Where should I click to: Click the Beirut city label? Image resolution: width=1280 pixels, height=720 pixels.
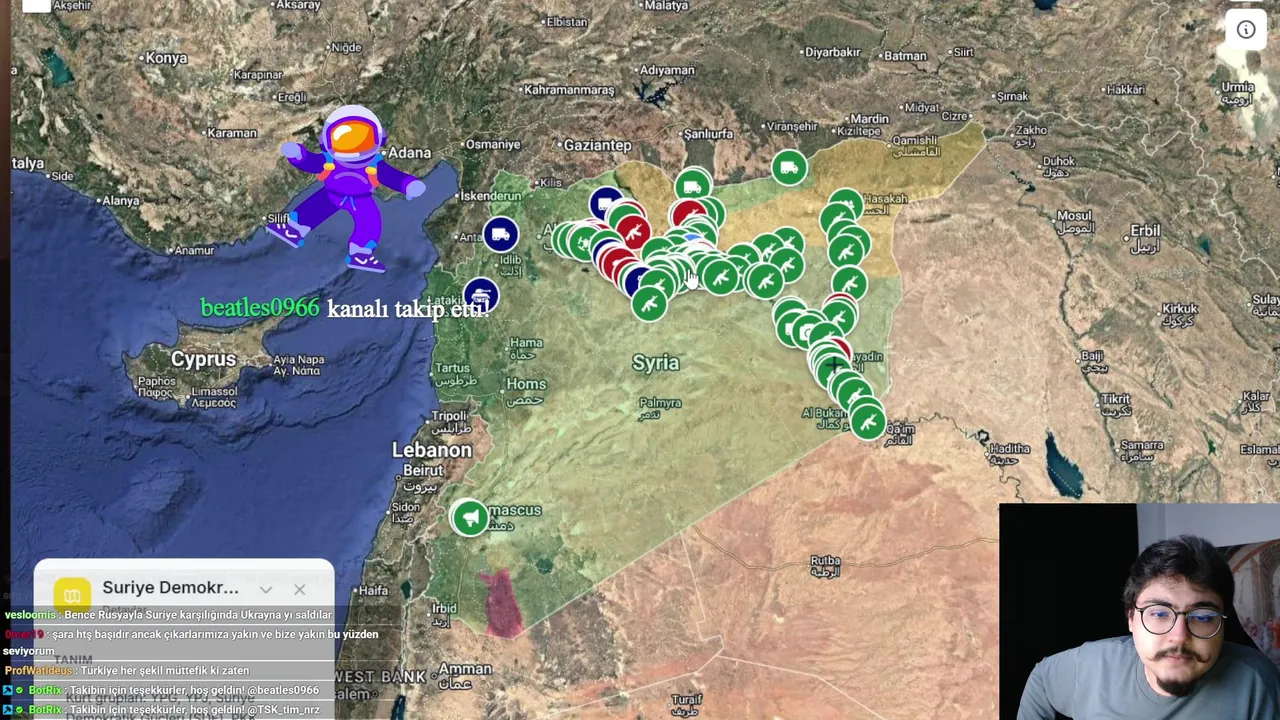(x=423, y=470)
